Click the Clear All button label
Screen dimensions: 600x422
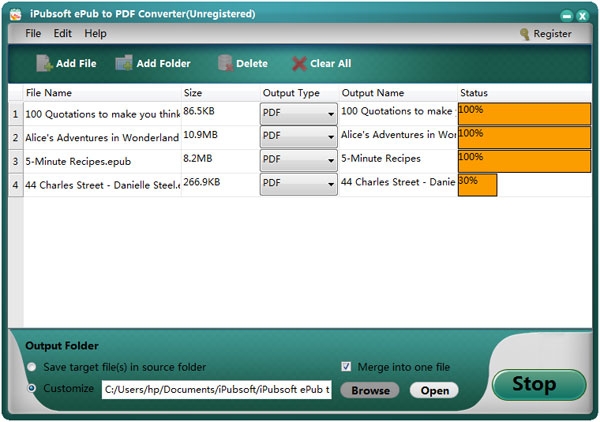coord(331,64)
